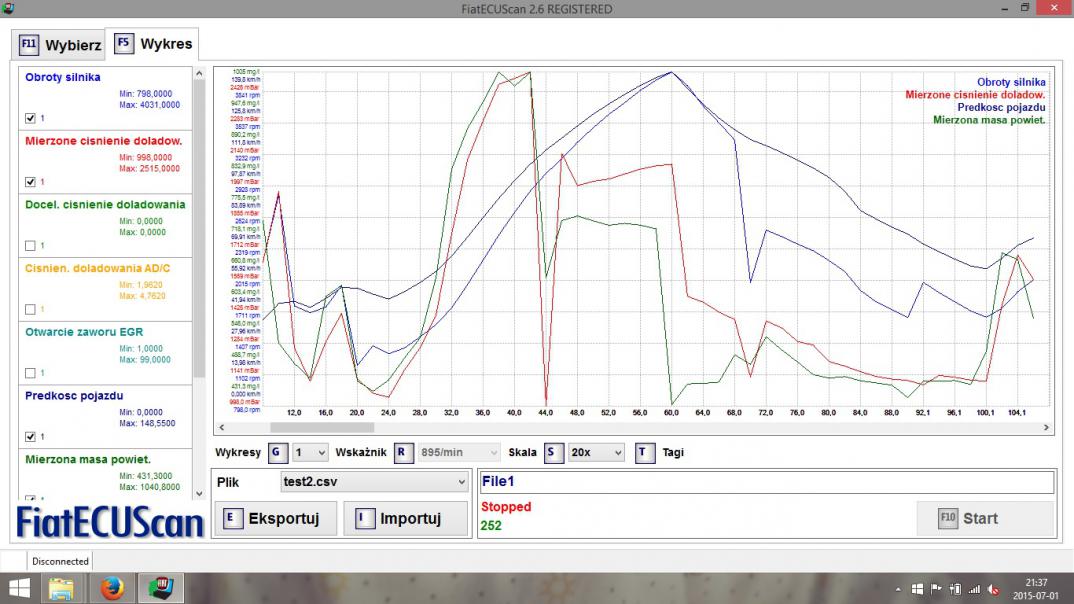The width and height of the screenshot is (1074, 604).
Task: Click the parameter list scroll-up arrow
Action: click(199, 73)
